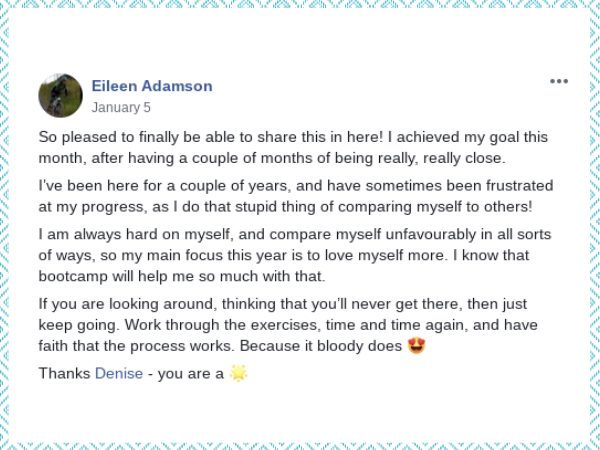The height and width of the screenshot is (450, 600).
Task: Open the three-dot post options menu
Action: click(x=559, y=81)
